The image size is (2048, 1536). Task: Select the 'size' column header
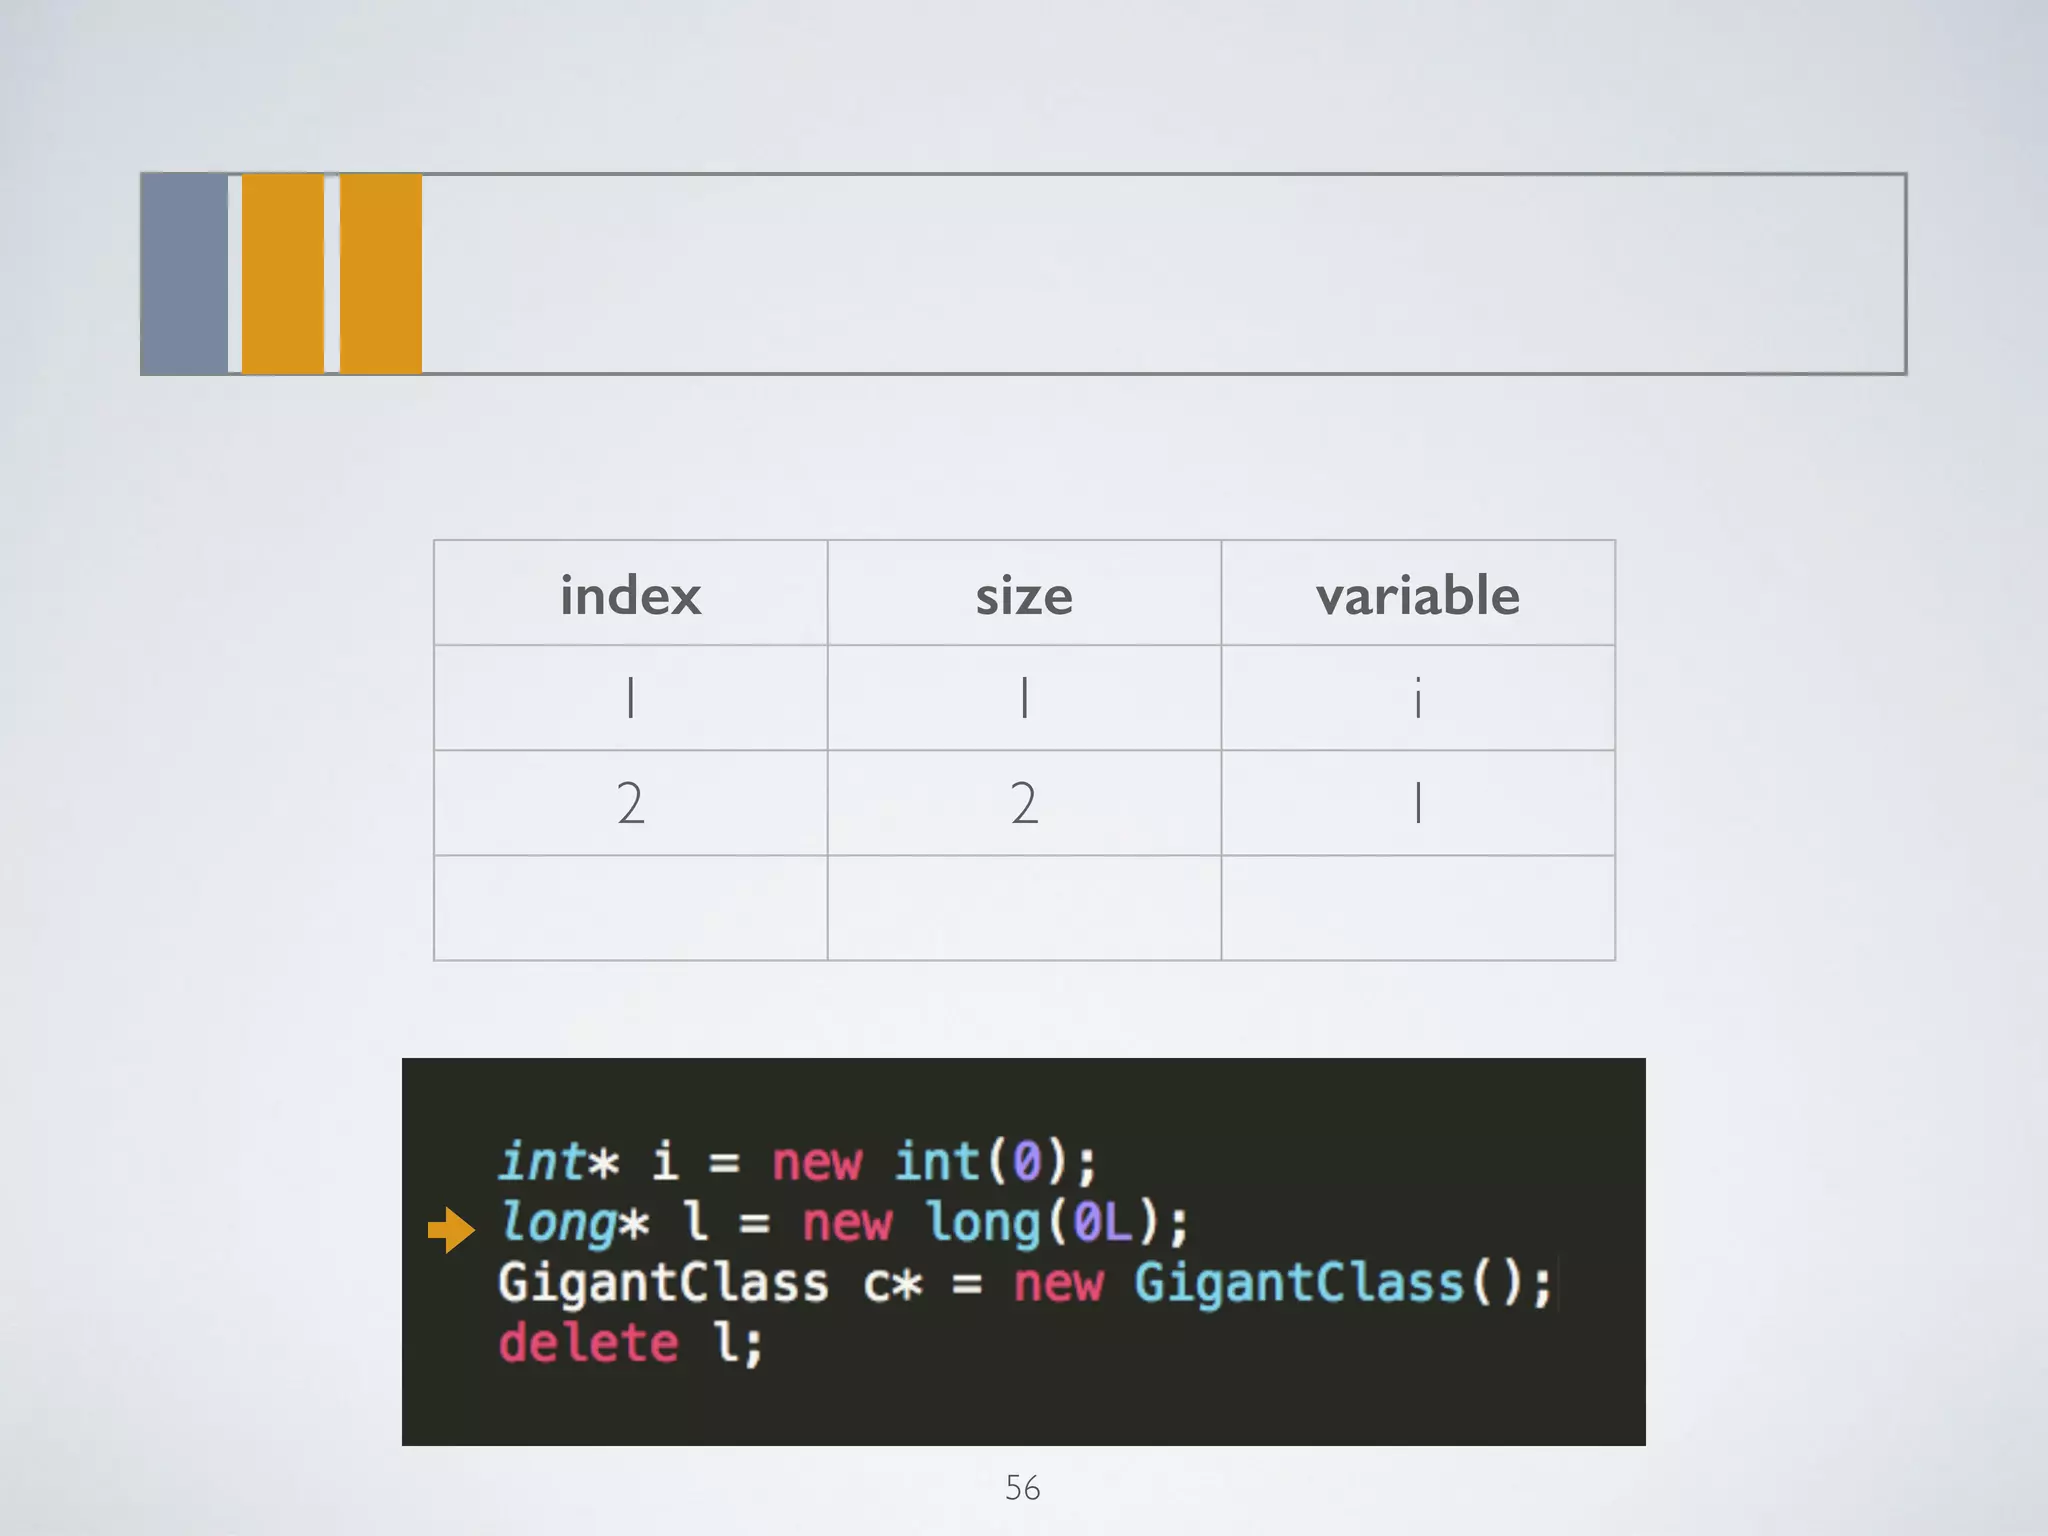pyautogui.click(x=1024, y=594)
